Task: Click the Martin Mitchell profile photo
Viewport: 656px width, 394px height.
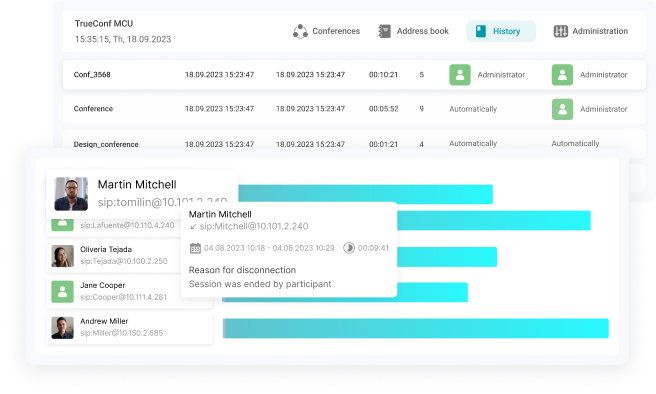Action: tap(71, 194)
